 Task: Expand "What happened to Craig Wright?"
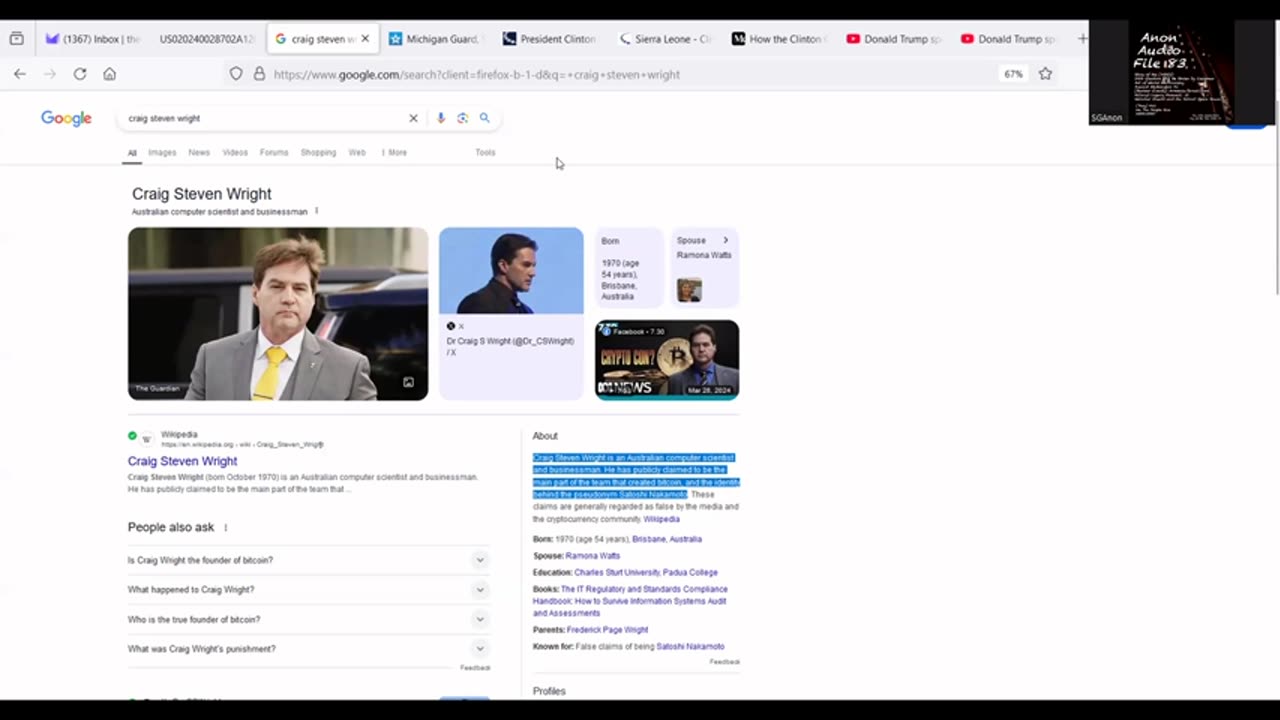coord(307,590)
